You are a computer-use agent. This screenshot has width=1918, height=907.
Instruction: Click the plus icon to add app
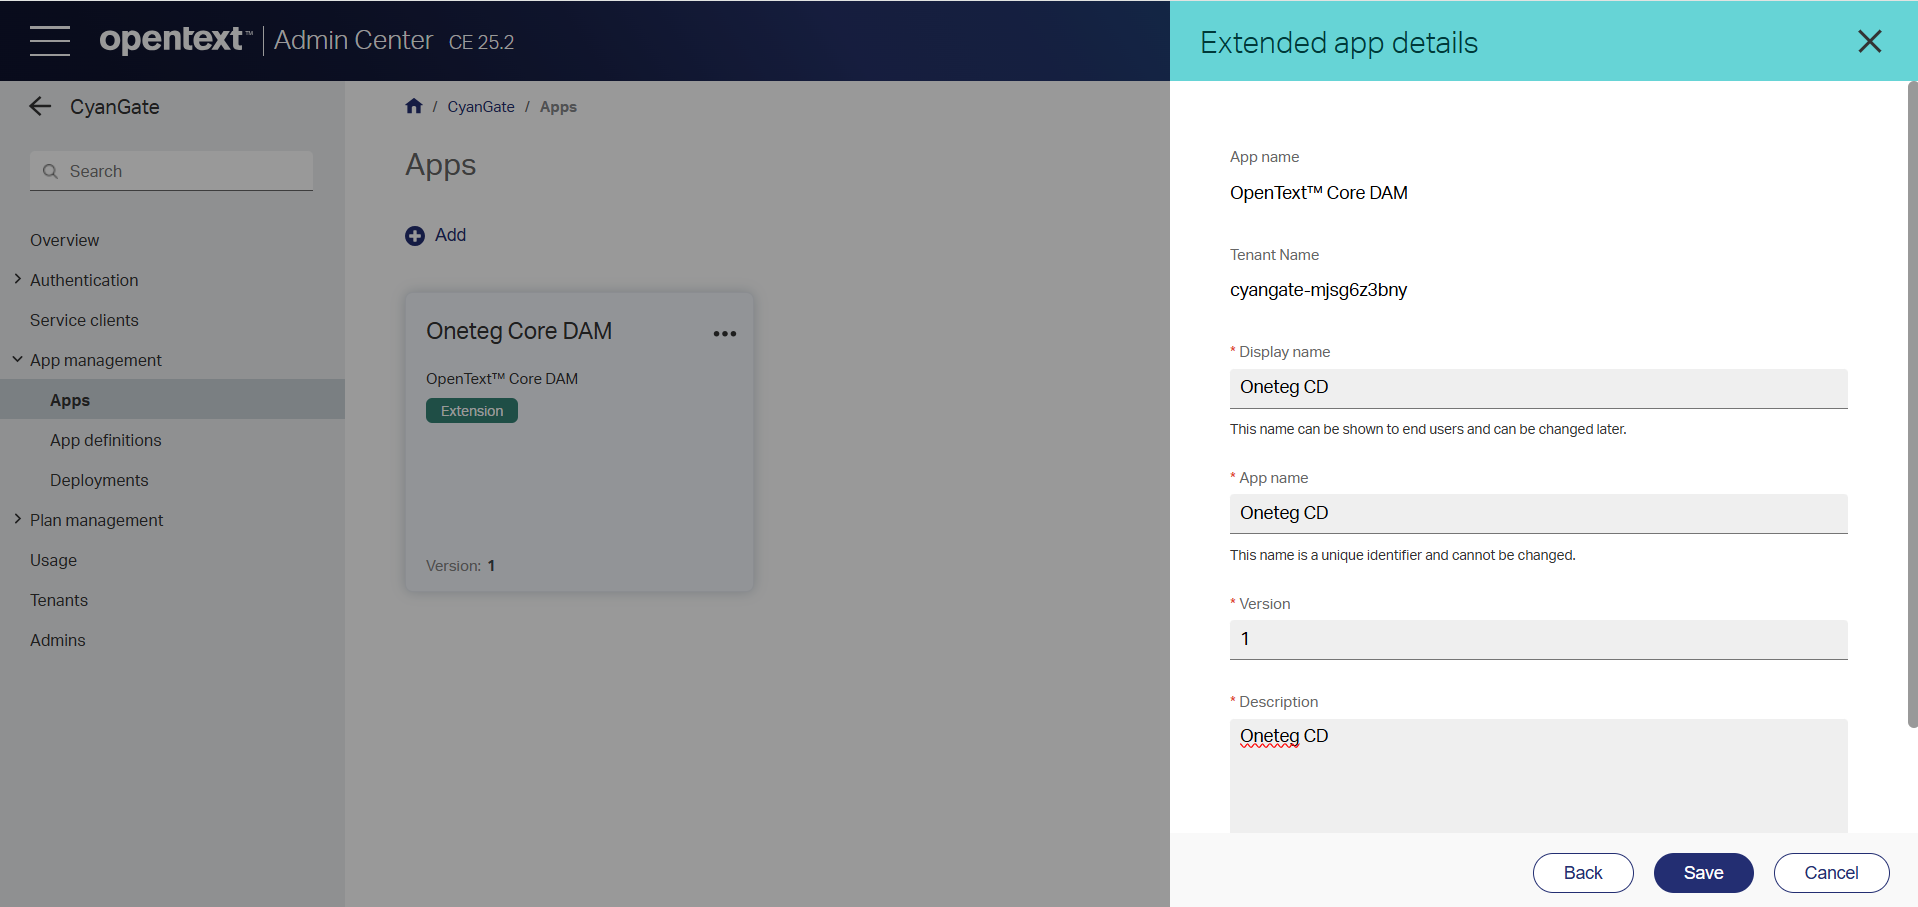click(415, 236)
